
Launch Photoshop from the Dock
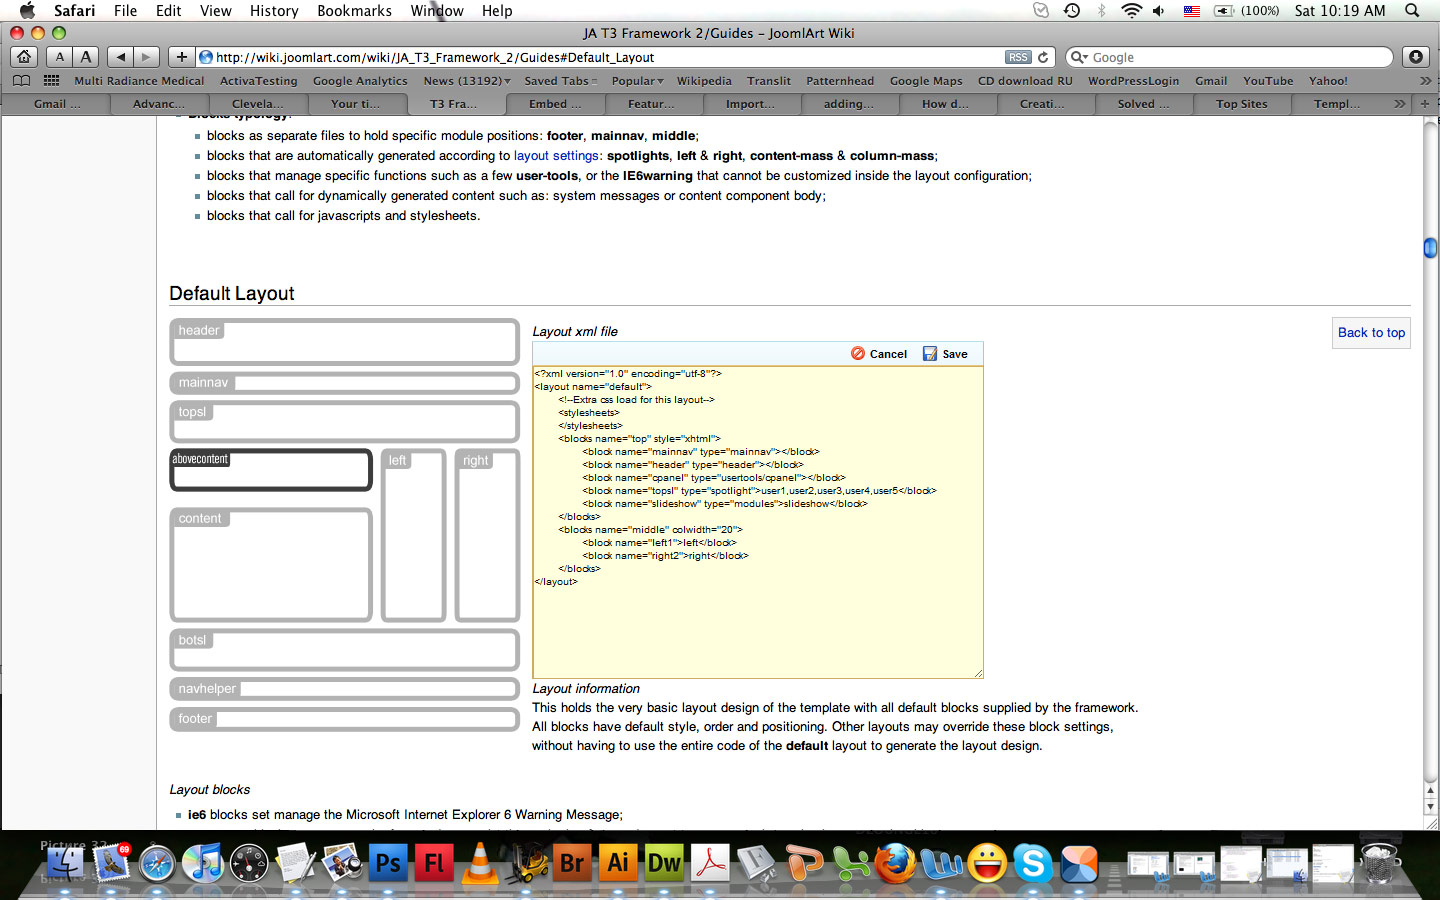(x=388, y=863)
